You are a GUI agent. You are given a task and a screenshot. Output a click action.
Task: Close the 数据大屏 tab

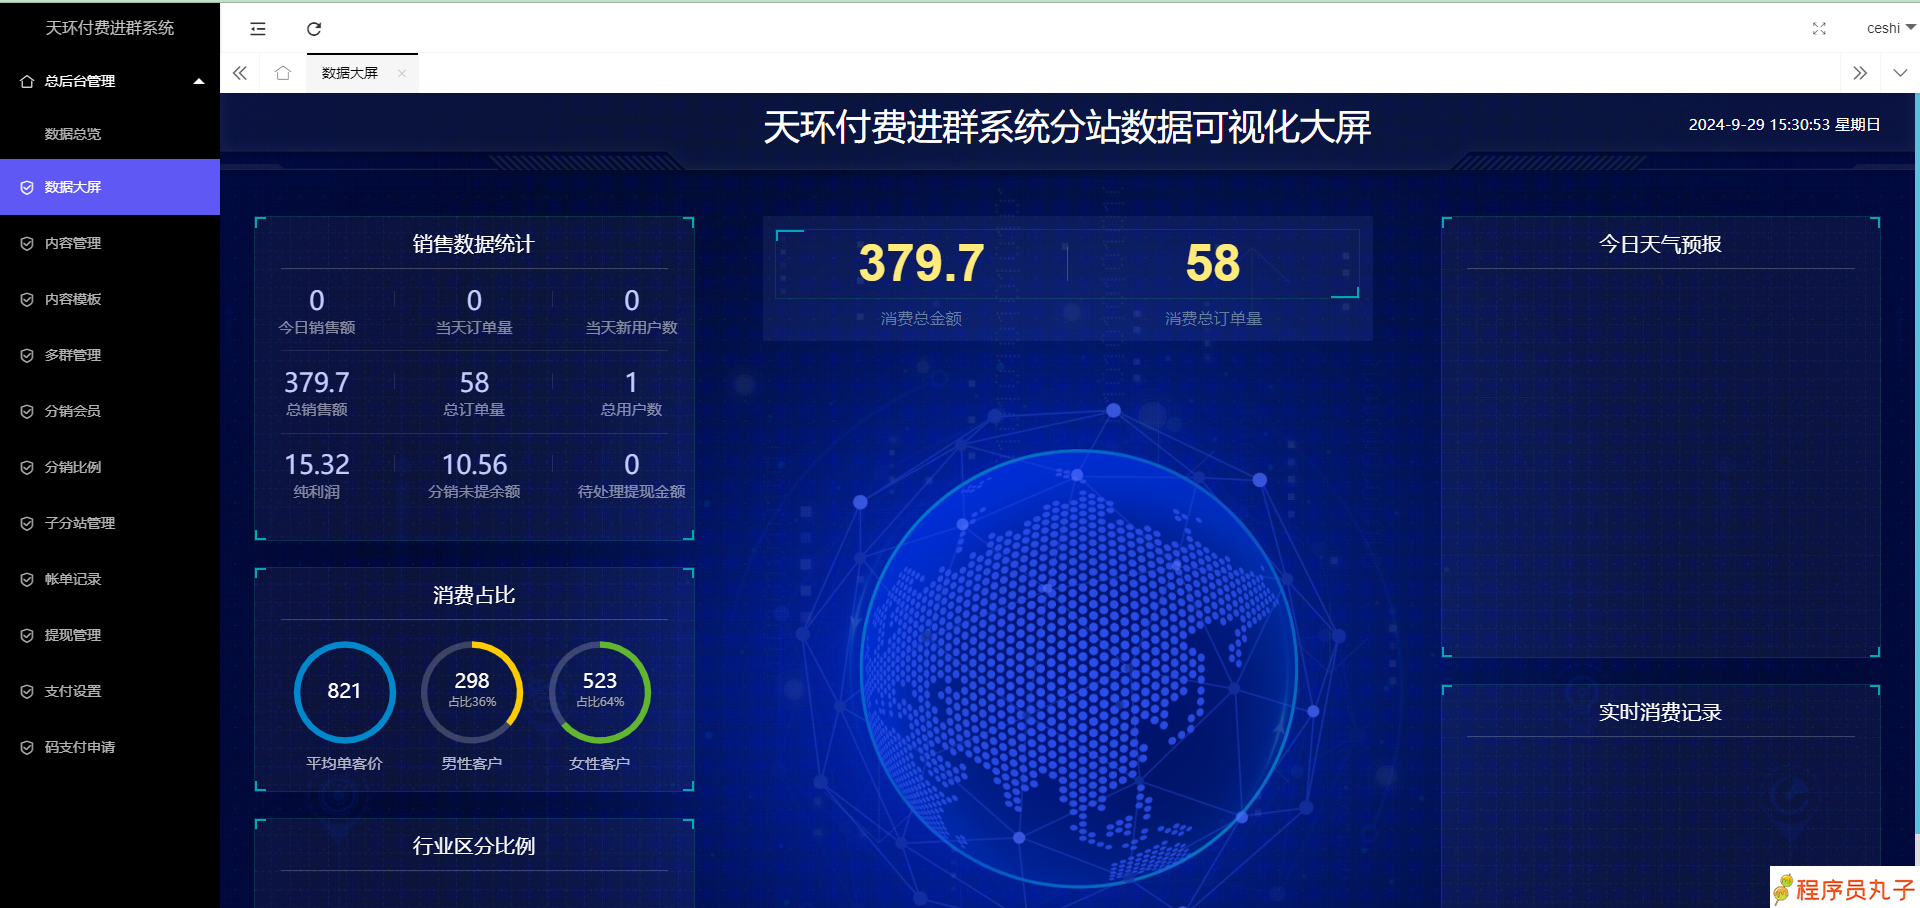coord(402,73)
